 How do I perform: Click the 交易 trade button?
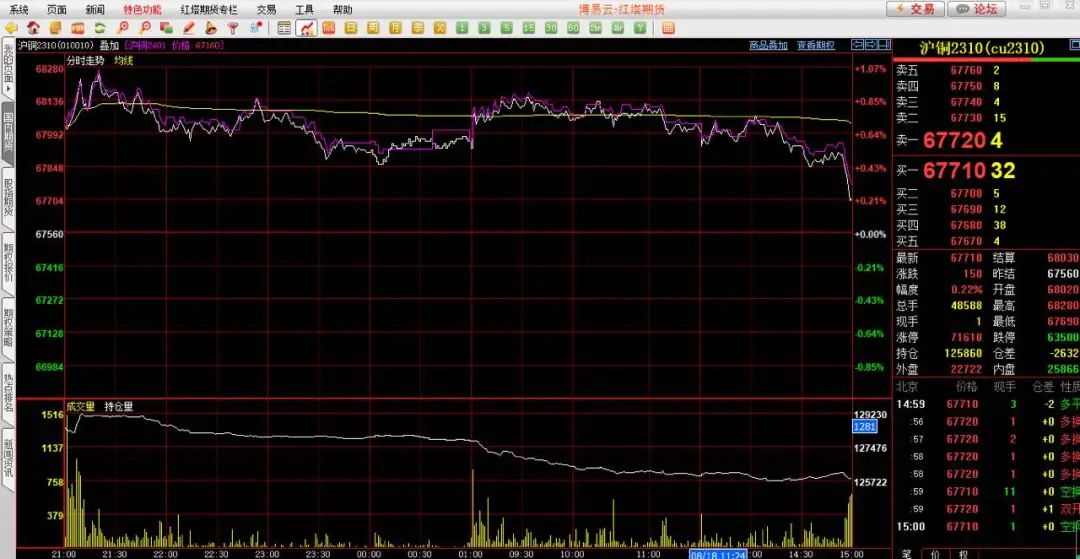point(914,9)
